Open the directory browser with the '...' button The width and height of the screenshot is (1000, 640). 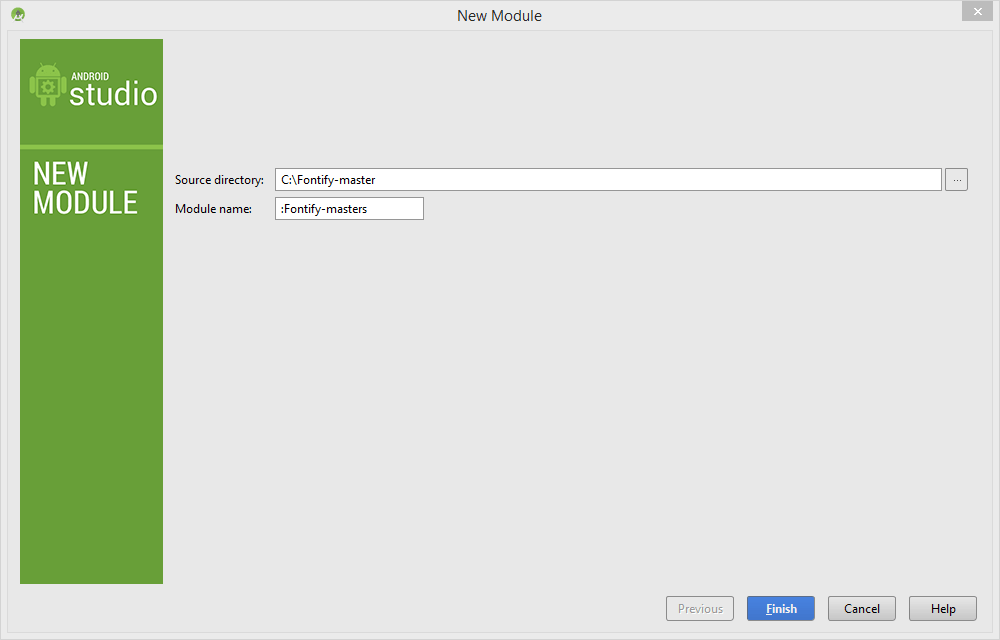coord(956,179)
